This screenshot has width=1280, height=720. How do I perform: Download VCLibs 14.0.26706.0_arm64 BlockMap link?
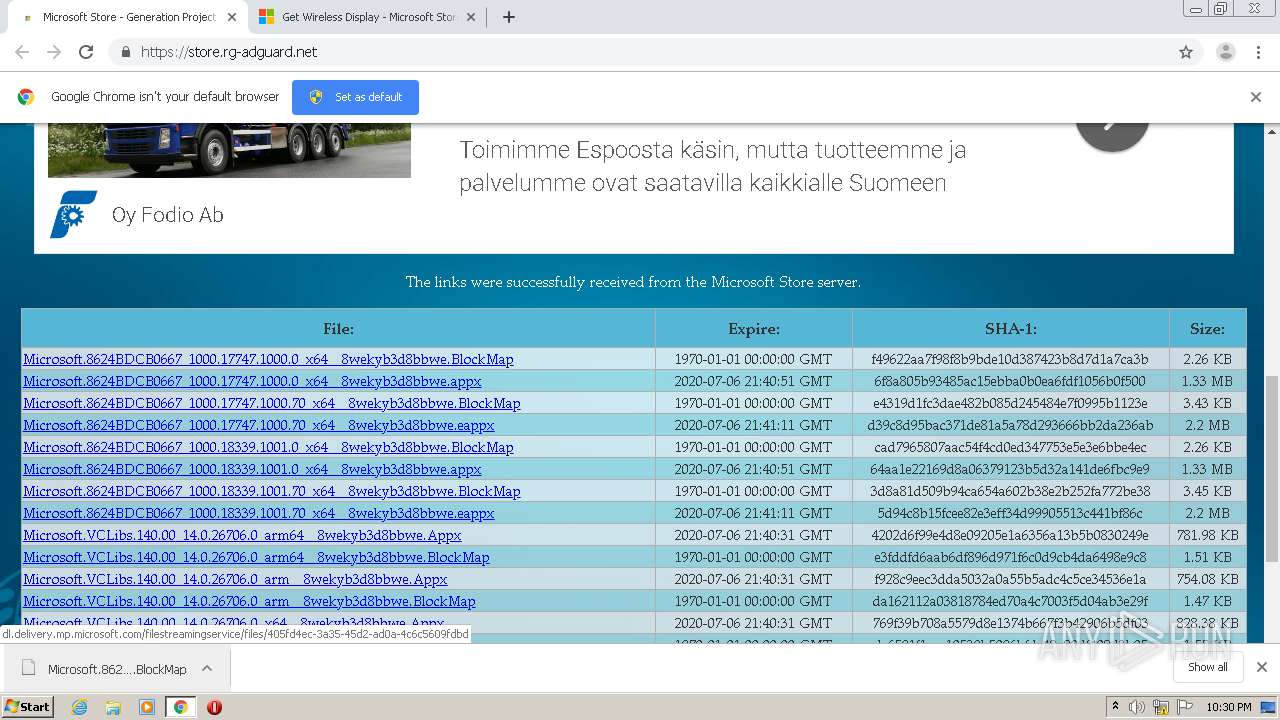256,557
